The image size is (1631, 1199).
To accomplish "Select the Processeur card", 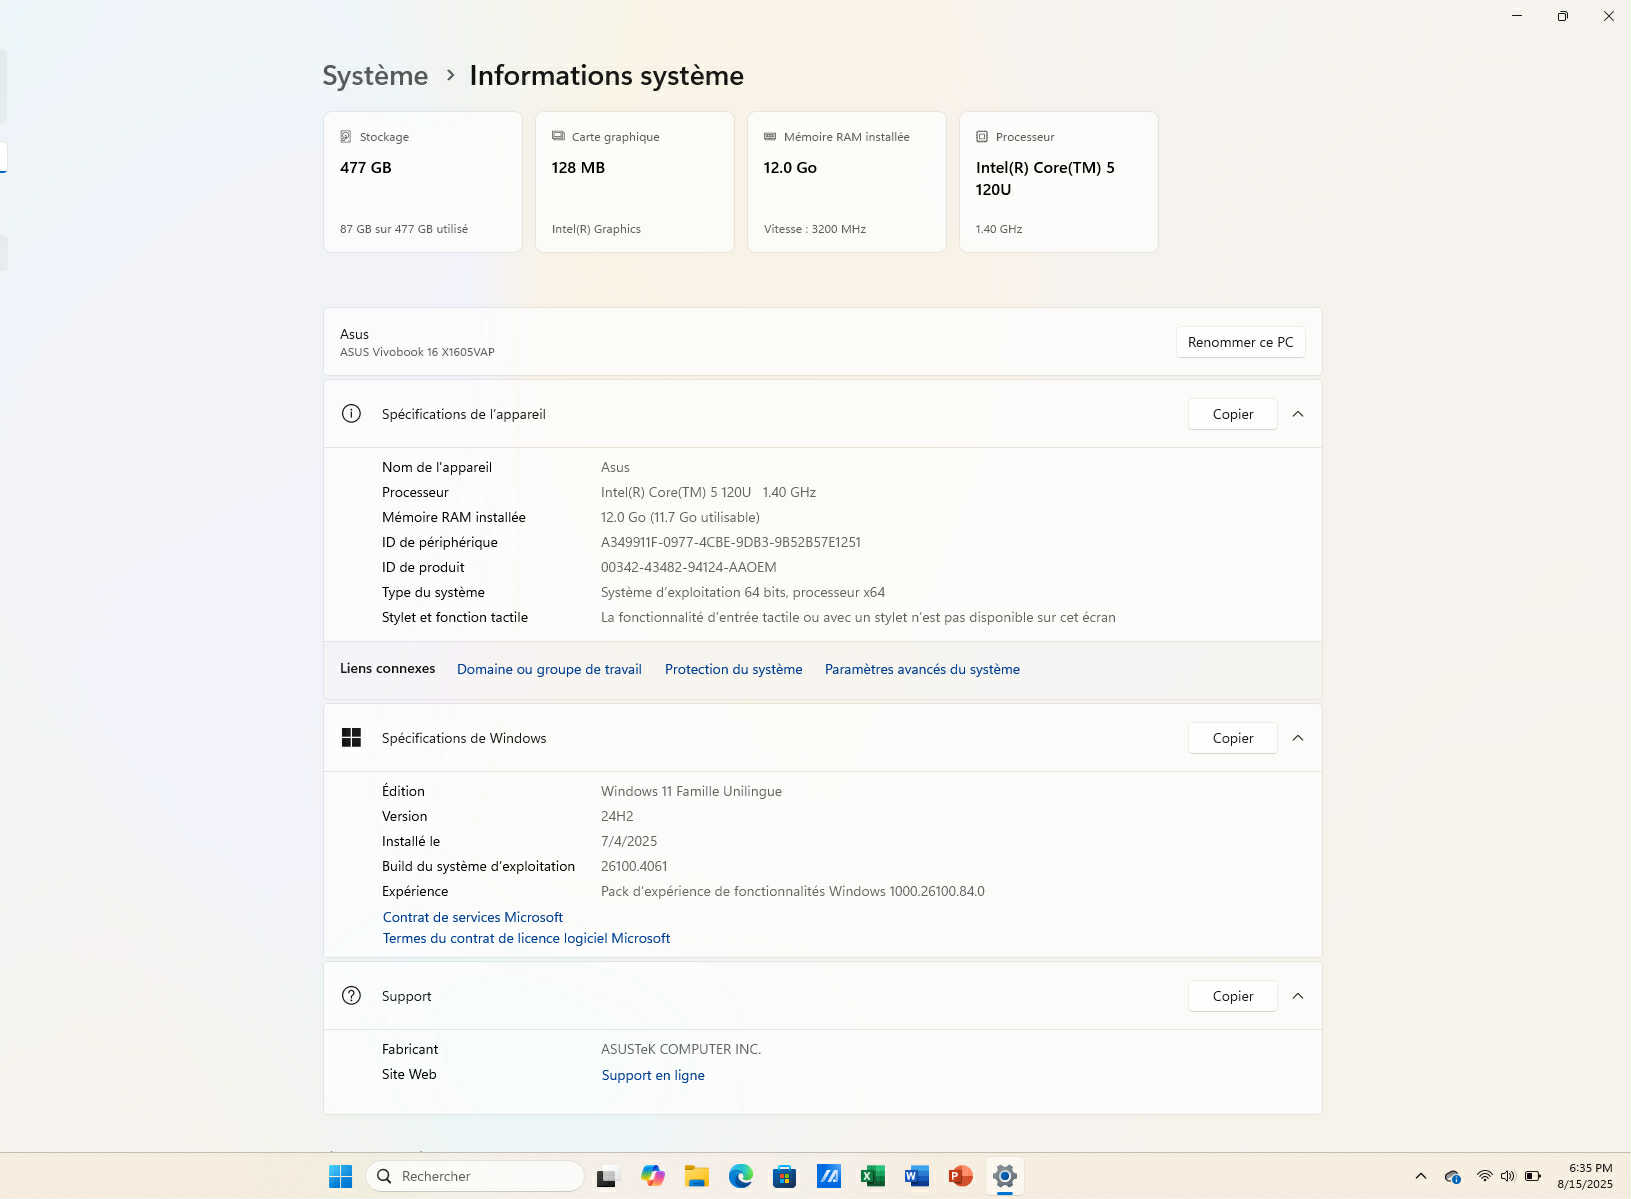I will point(1059,182).
